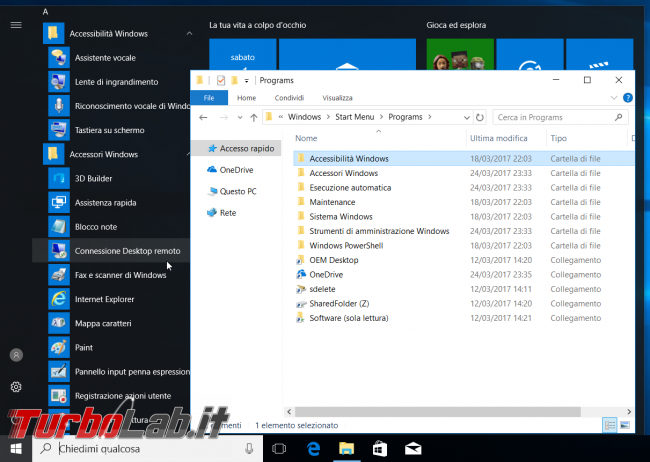Open the user account icon in Start

16,355
